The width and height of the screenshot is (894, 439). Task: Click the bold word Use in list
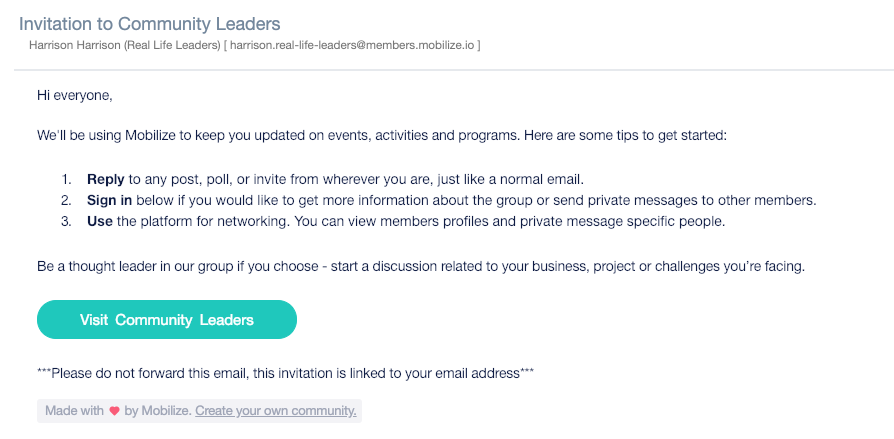click(100, 222)
